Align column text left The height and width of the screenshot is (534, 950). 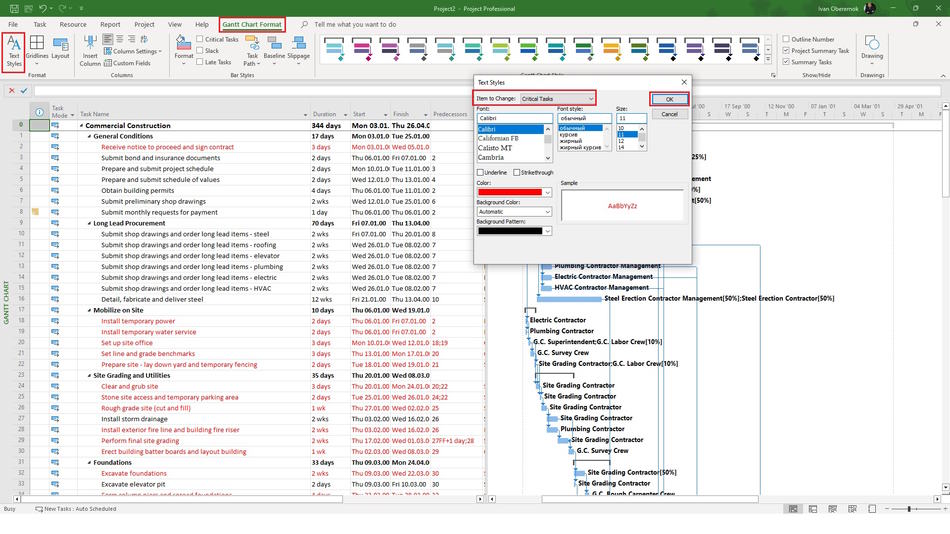107,39
